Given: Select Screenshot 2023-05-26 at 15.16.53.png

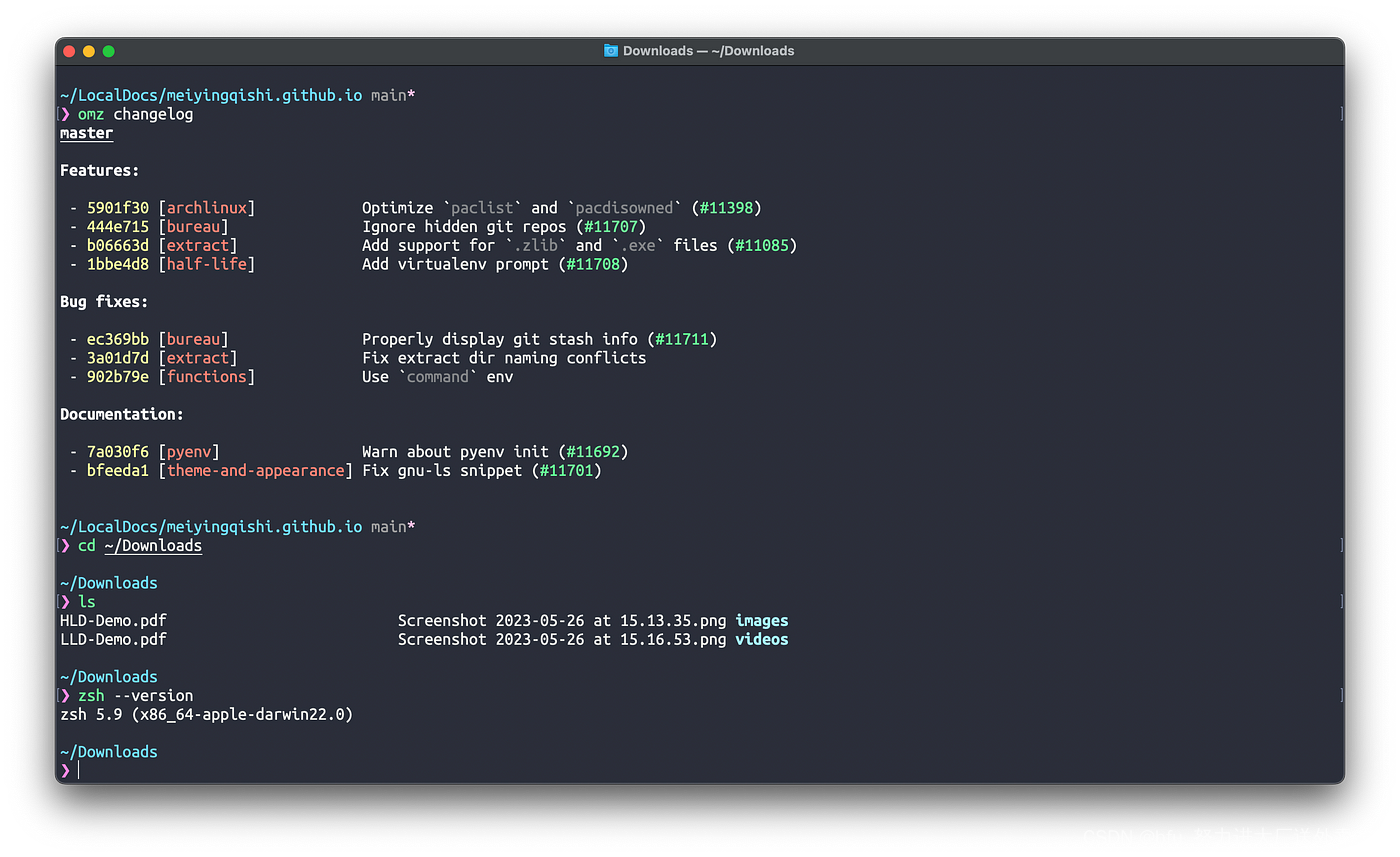Looking at the screenshot, I should 562,640.
